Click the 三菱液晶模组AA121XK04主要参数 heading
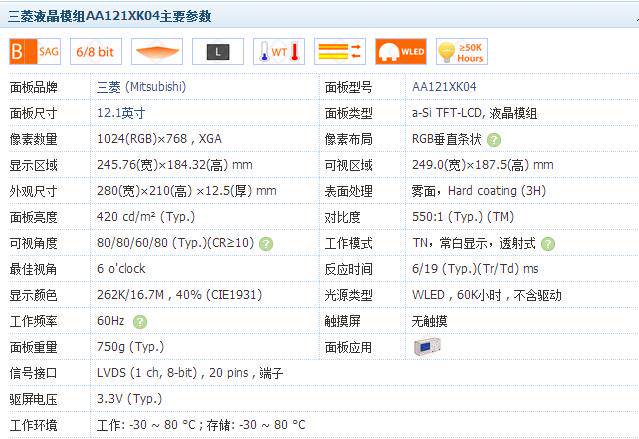The image size is (639, 439). 110,16
